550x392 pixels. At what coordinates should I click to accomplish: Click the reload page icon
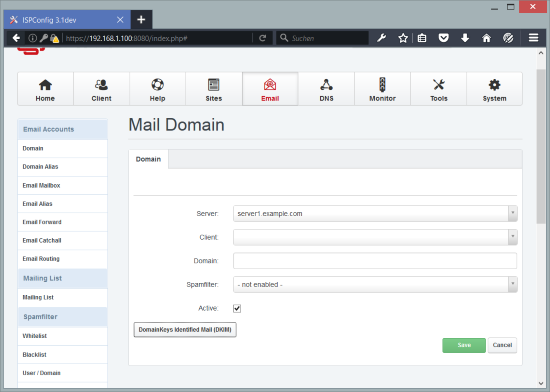tap(262, 38)
